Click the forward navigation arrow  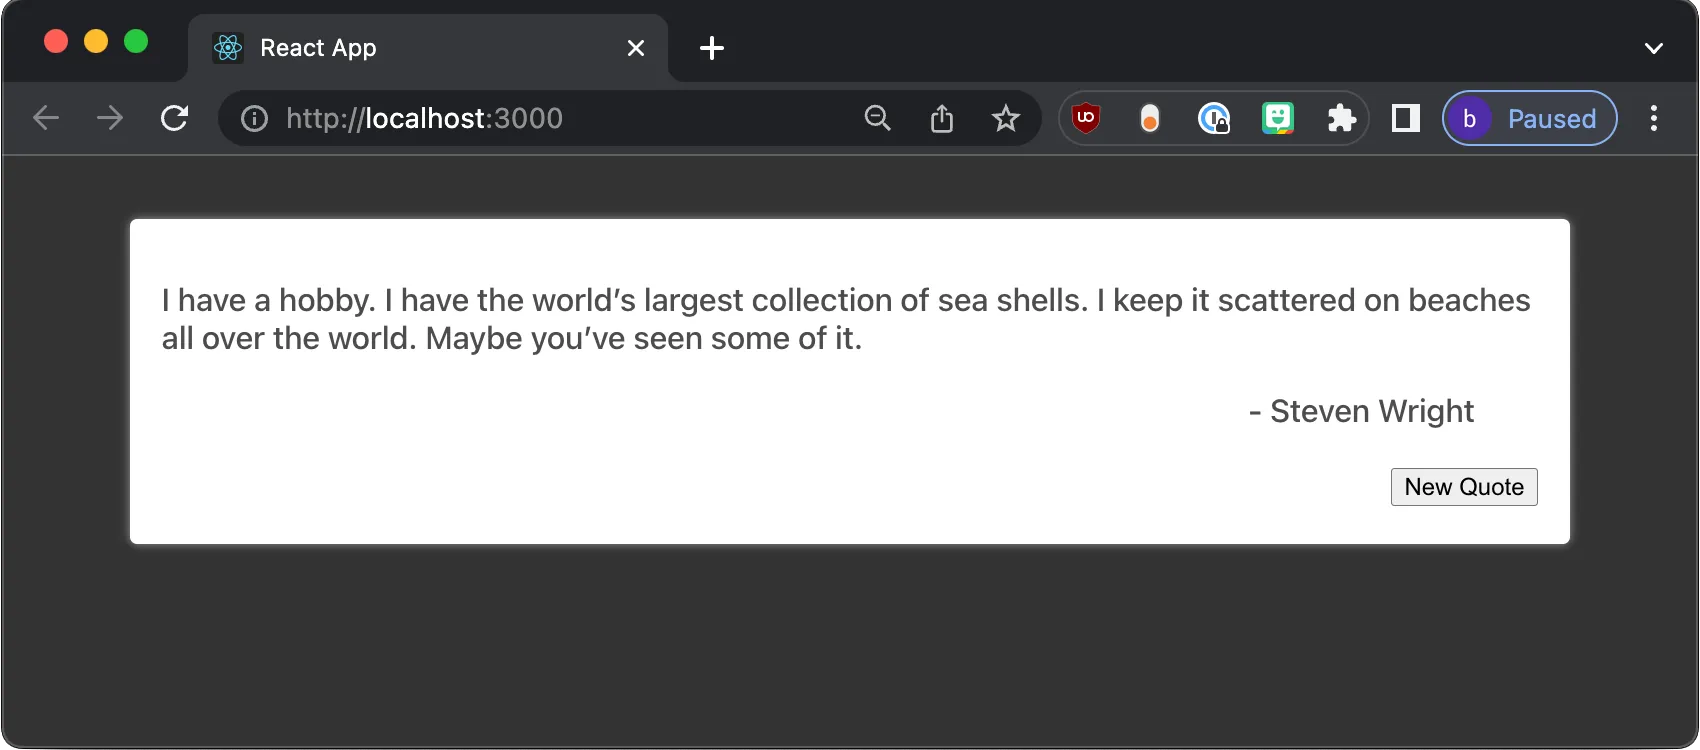pyautogui.click(x=110, y=118)
